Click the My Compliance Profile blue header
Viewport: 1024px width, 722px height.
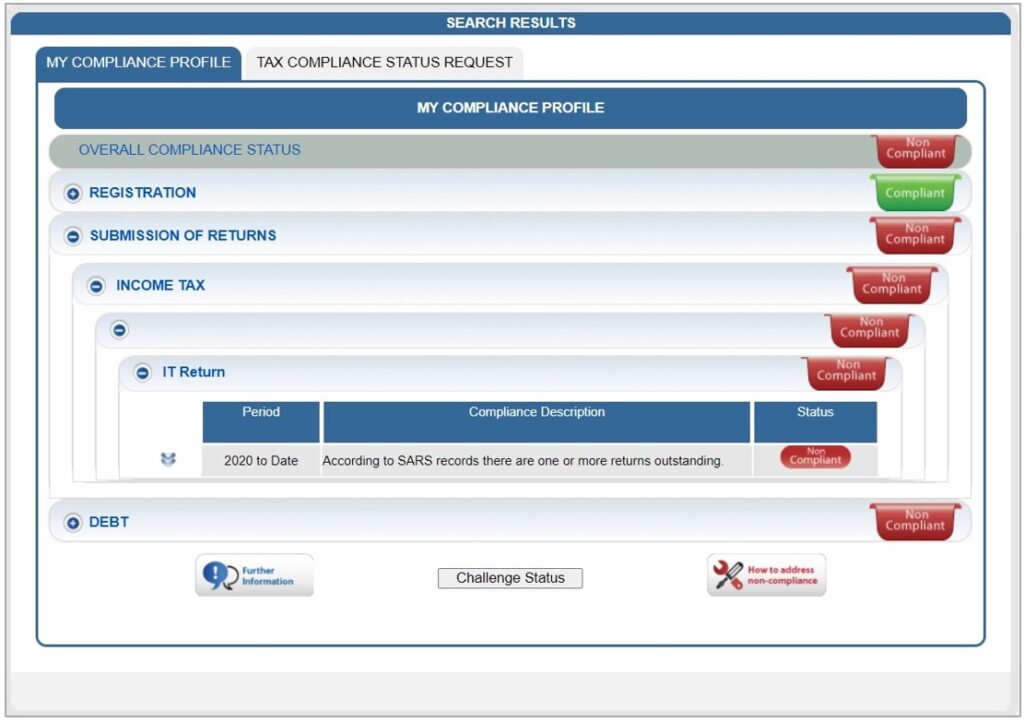tap(511, 108)
